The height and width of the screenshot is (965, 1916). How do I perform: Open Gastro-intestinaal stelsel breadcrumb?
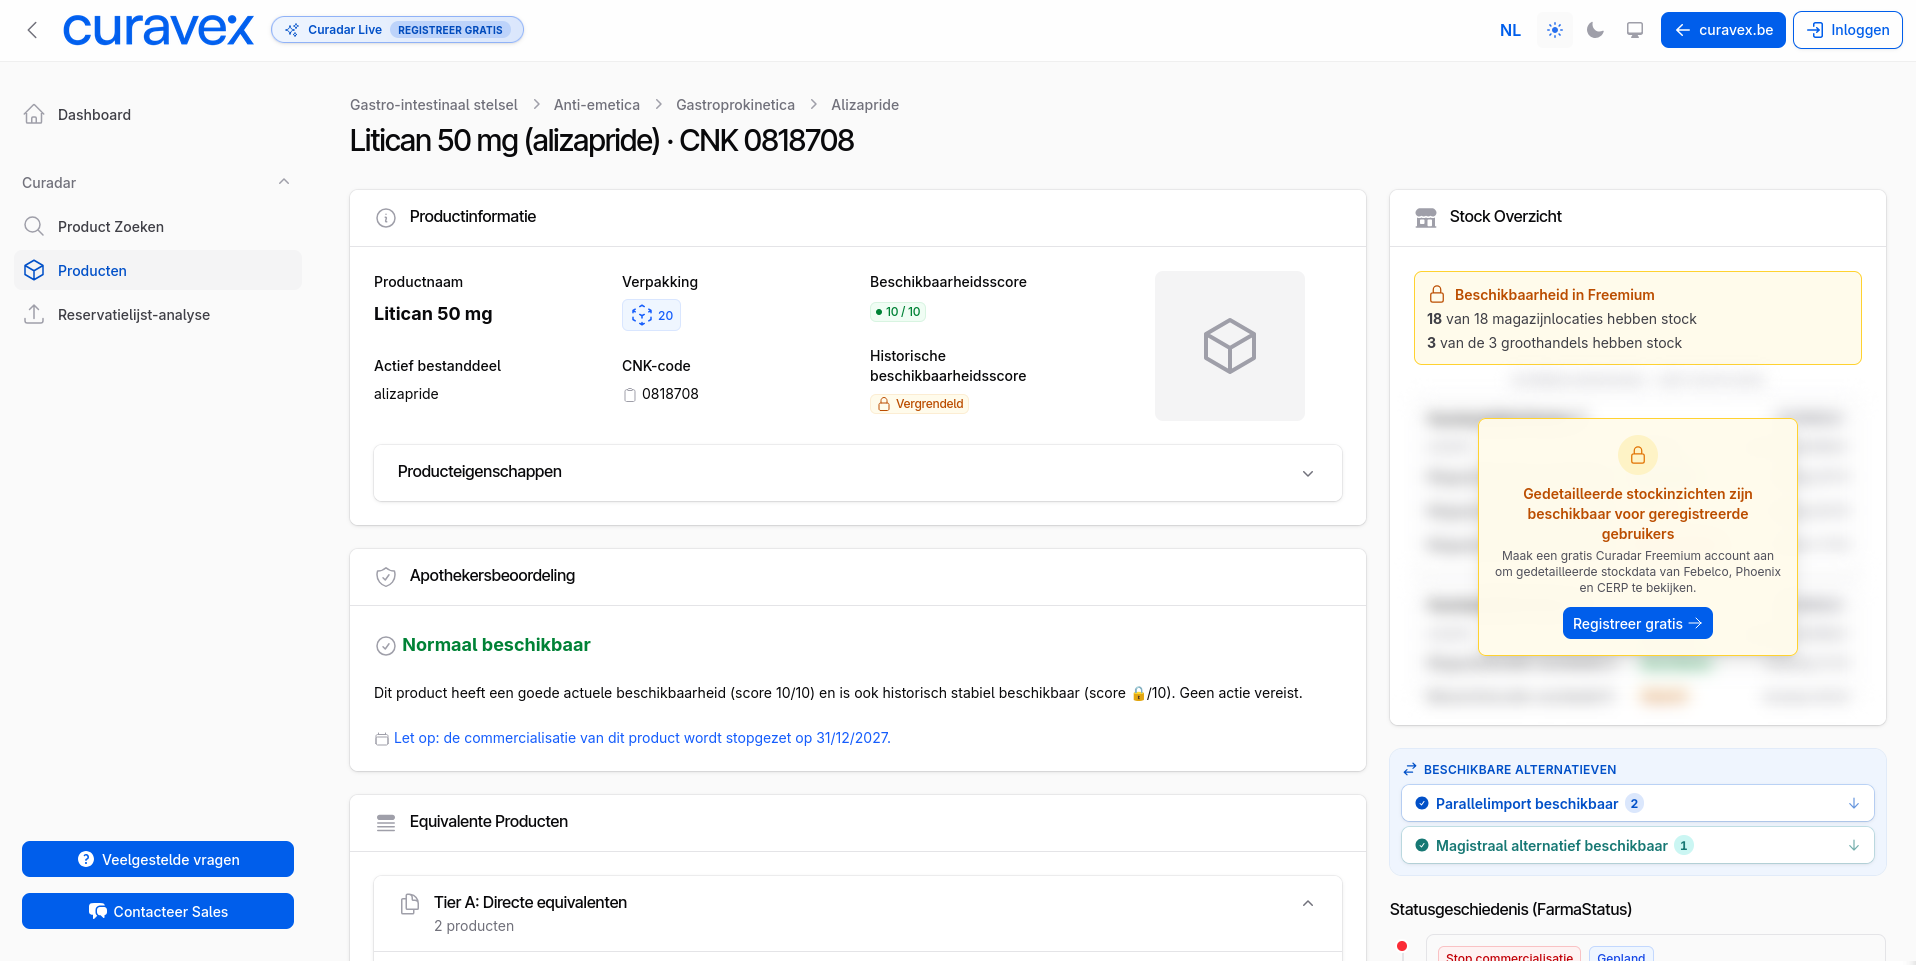coord(434,105)
